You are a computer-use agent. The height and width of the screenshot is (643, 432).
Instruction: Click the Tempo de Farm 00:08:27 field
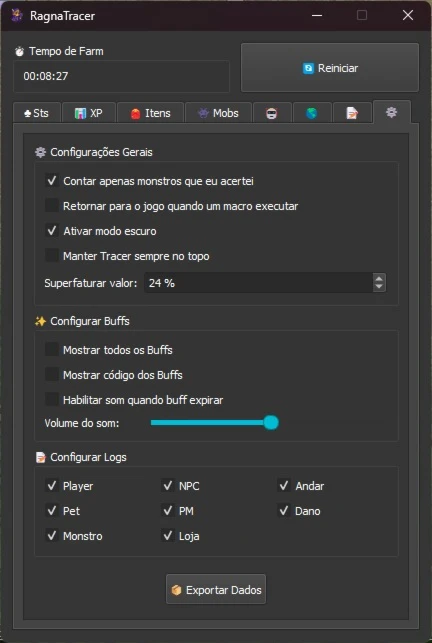click(121, 76)
